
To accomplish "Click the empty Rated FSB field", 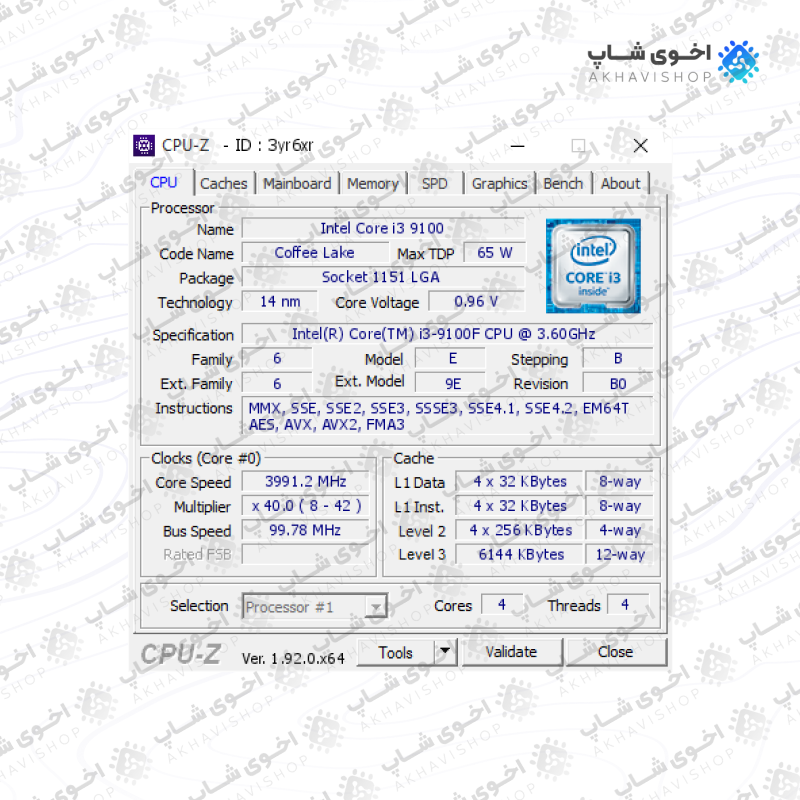I will (x=306, y=555).
